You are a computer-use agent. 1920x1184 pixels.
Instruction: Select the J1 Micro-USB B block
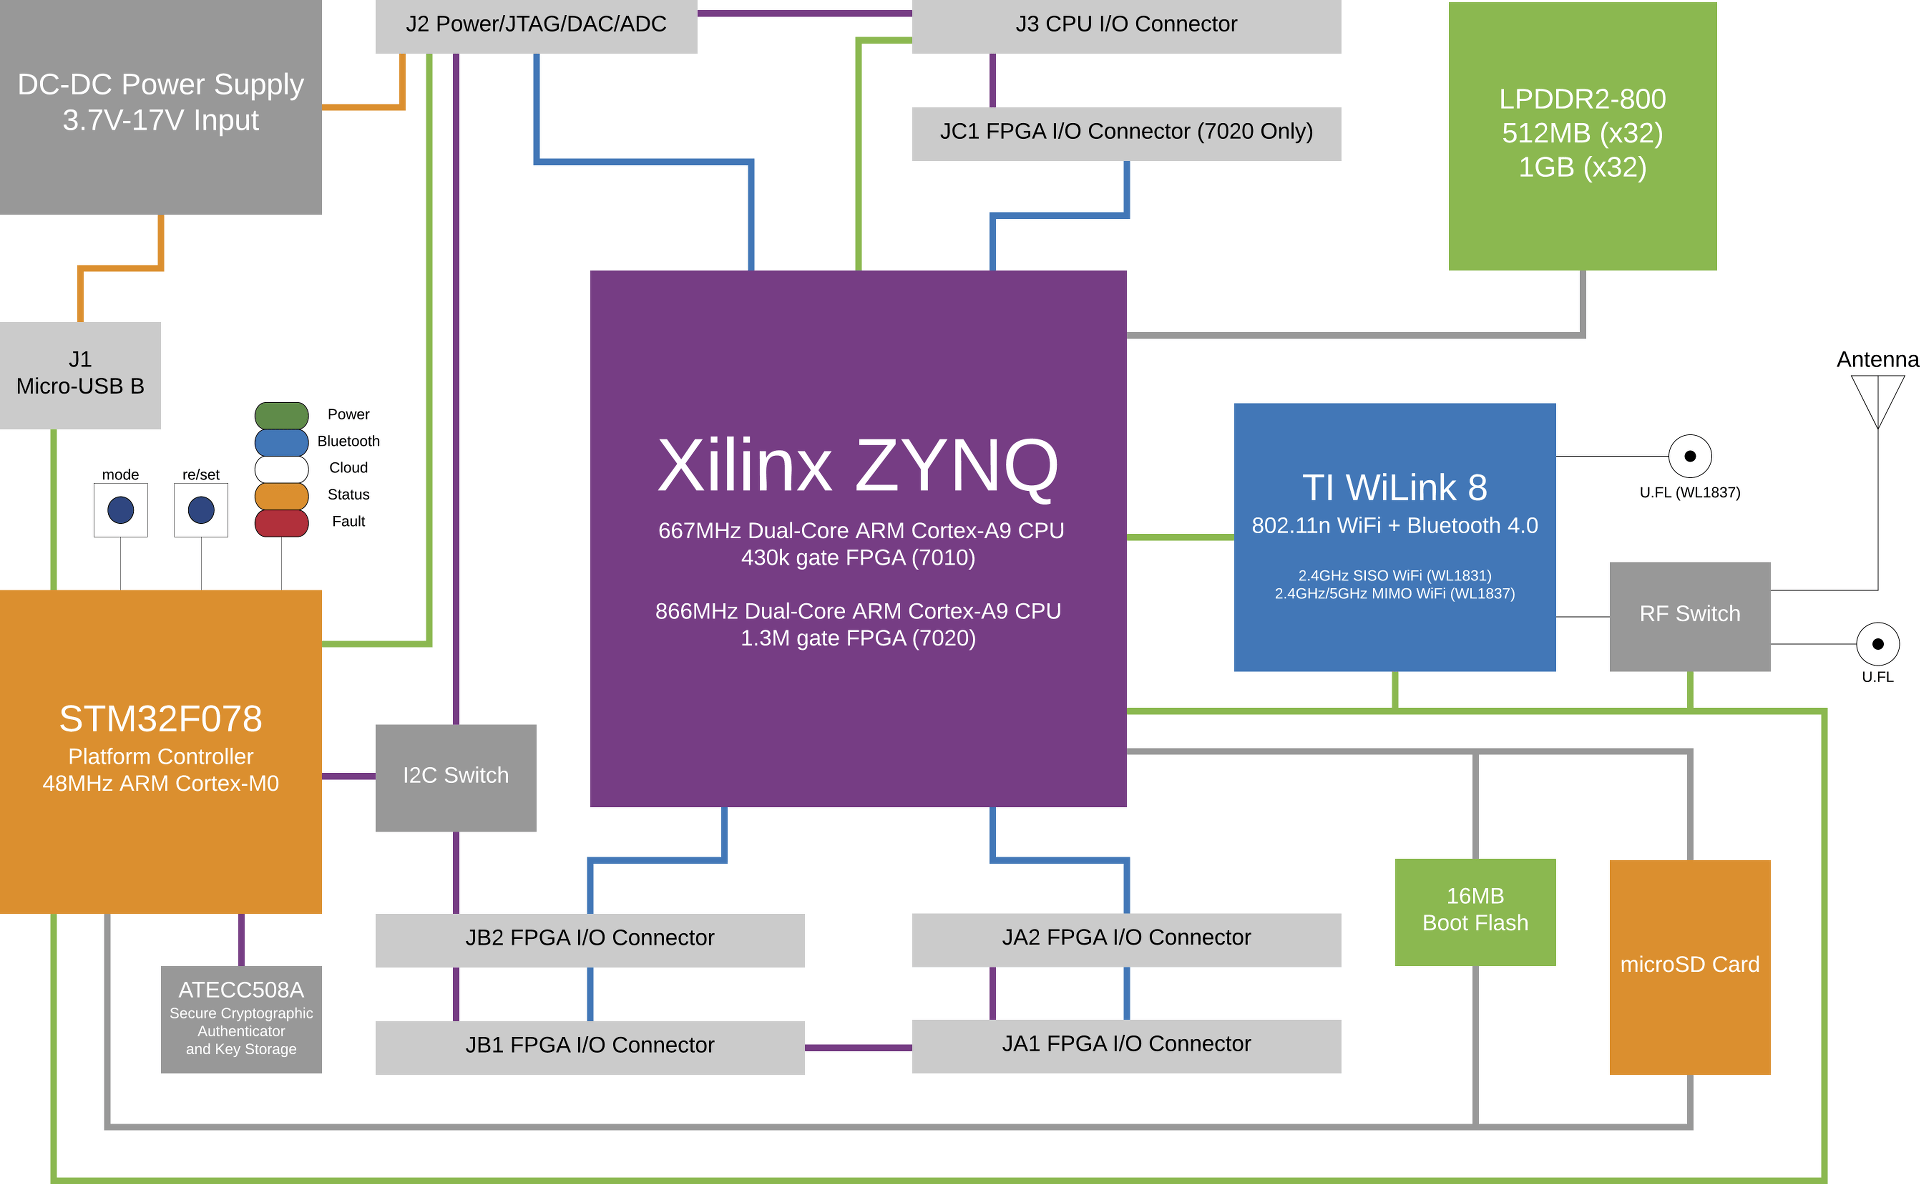tap(80, 375)
